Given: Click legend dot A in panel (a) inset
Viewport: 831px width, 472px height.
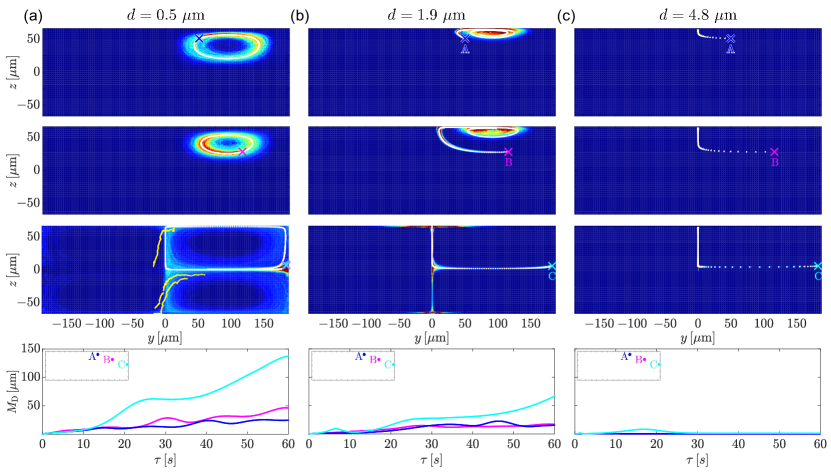Looking at the screenshot, I should pos(98,354).
